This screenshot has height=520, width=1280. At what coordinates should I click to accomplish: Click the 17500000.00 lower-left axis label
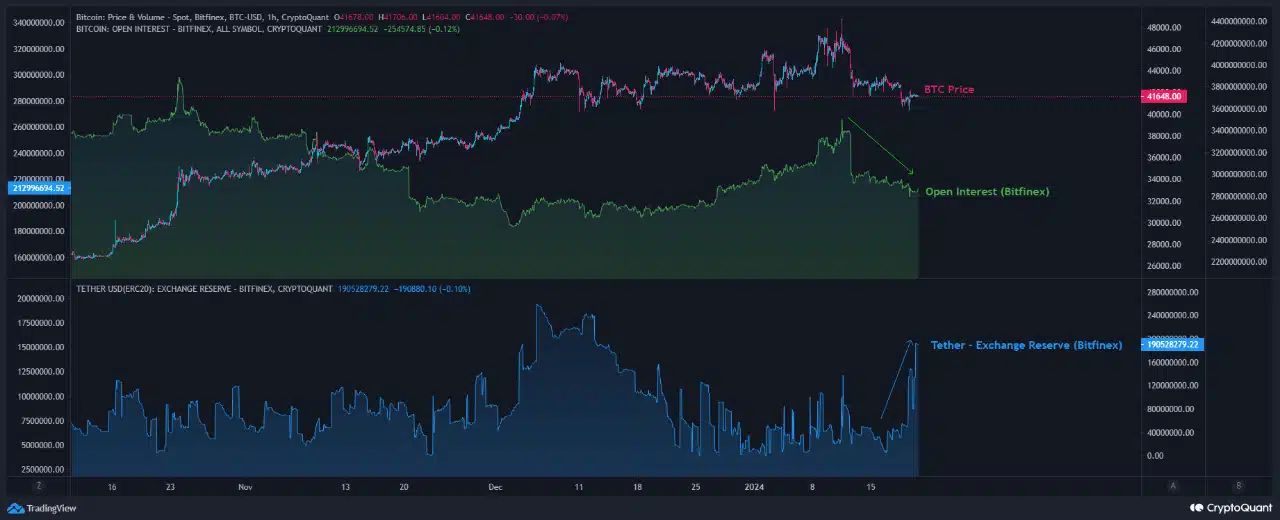(40, 323)
